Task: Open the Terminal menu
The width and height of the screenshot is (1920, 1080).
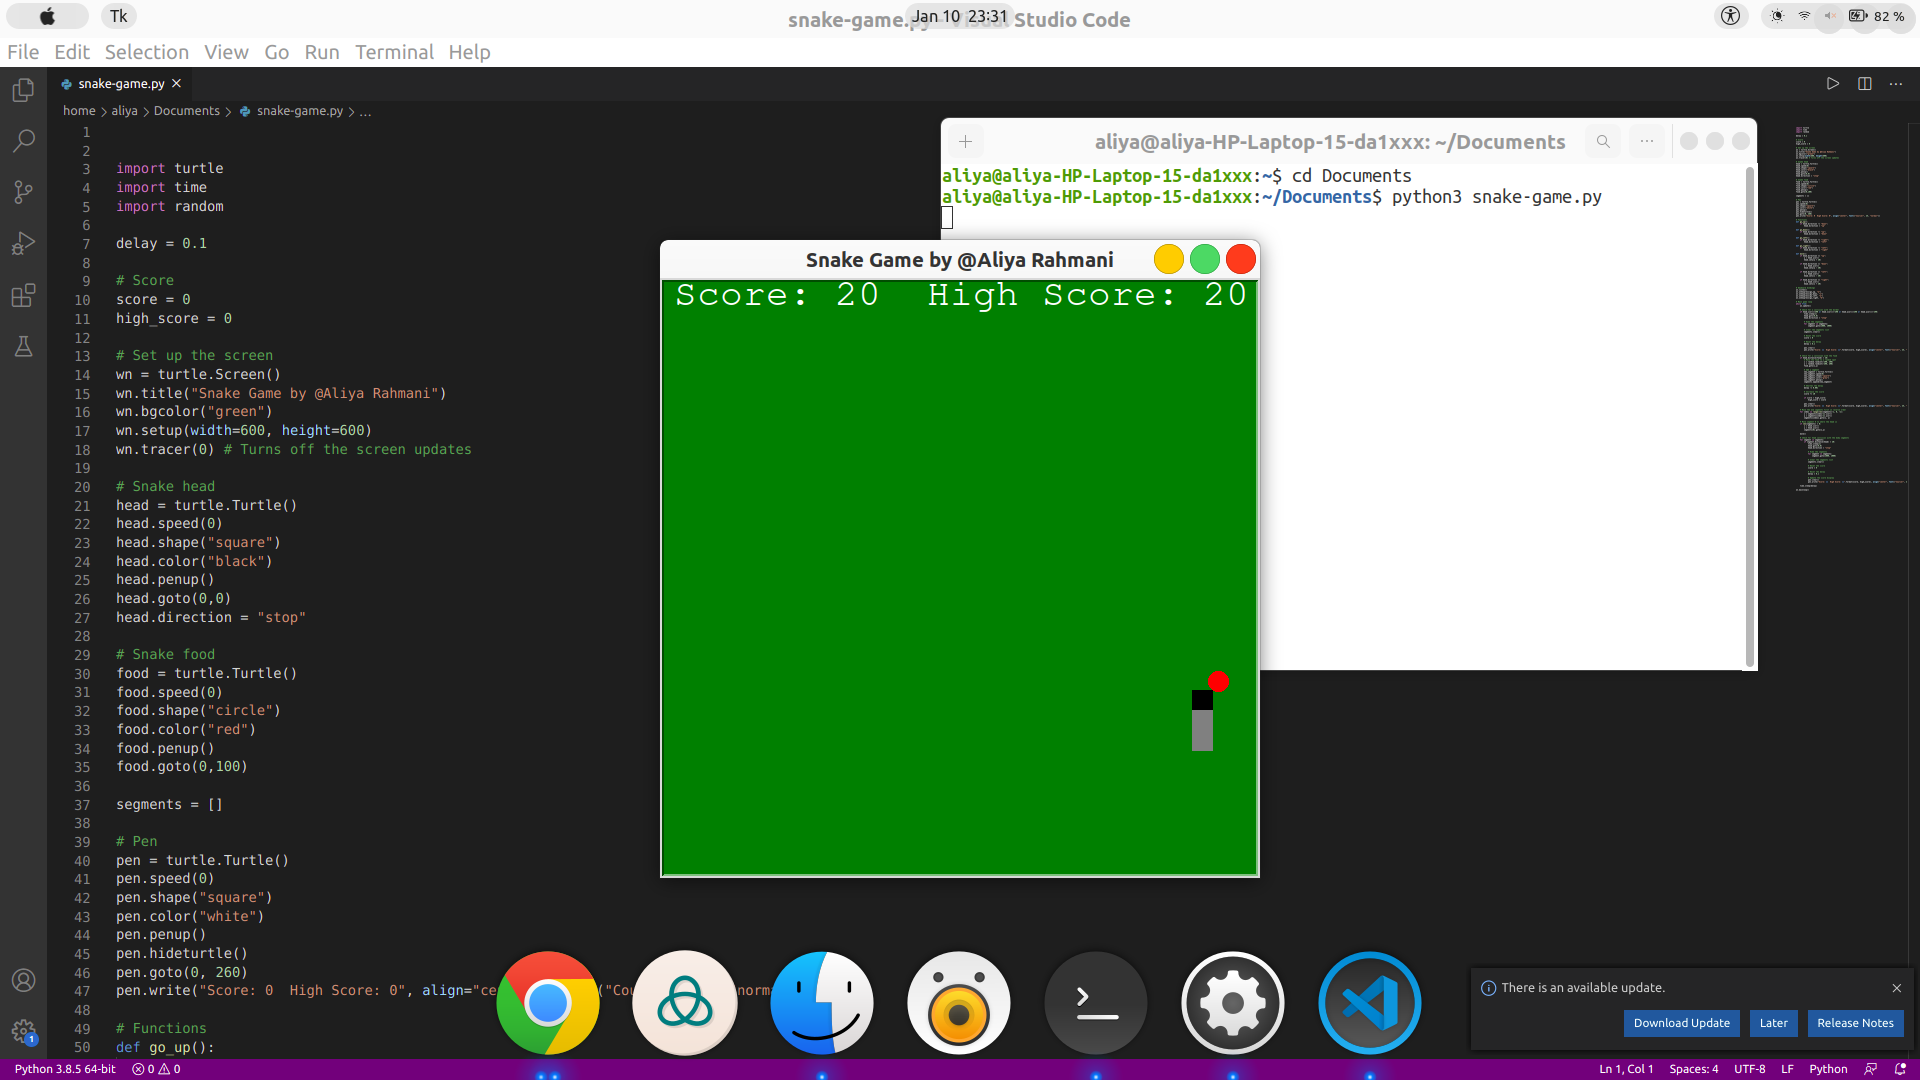Action: pyautogui.click(x=394, y=52)
